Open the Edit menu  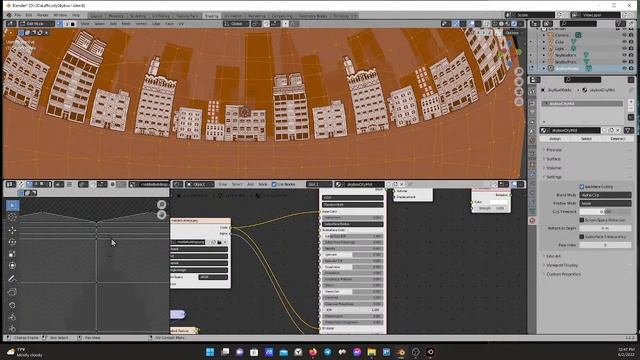pos(29,15)
